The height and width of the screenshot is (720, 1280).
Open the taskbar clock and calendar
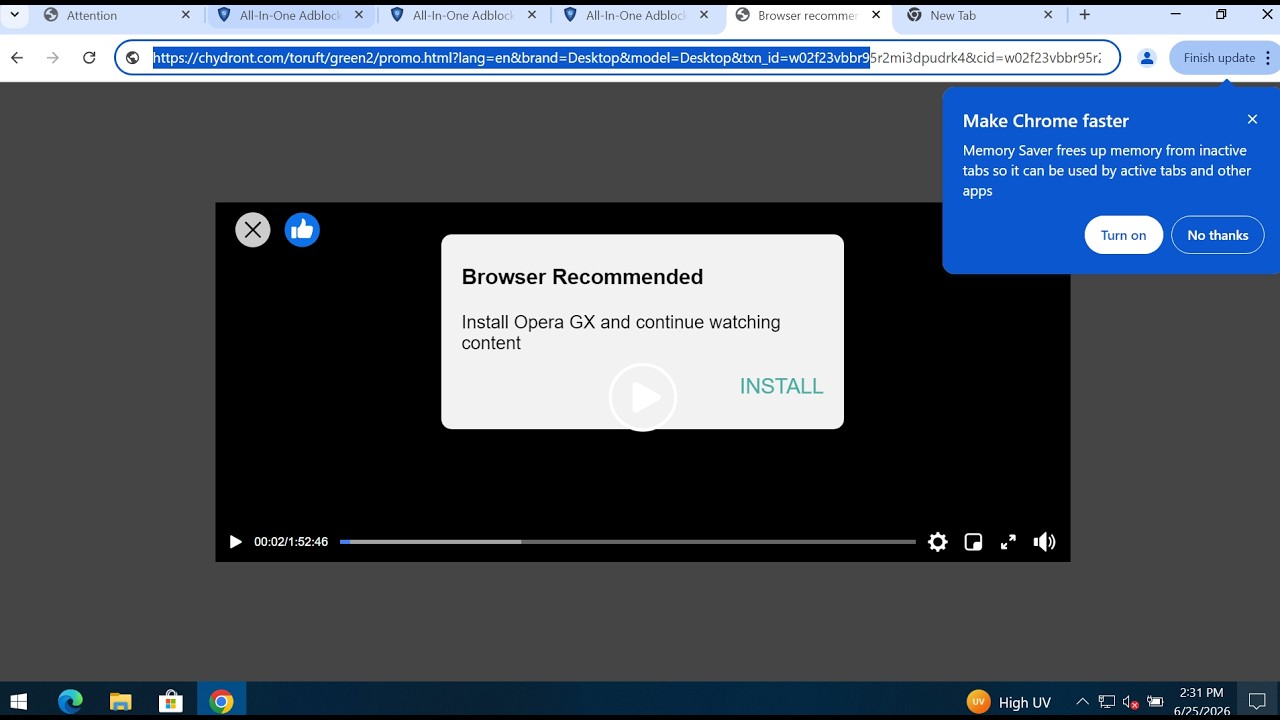point(1201,702)
